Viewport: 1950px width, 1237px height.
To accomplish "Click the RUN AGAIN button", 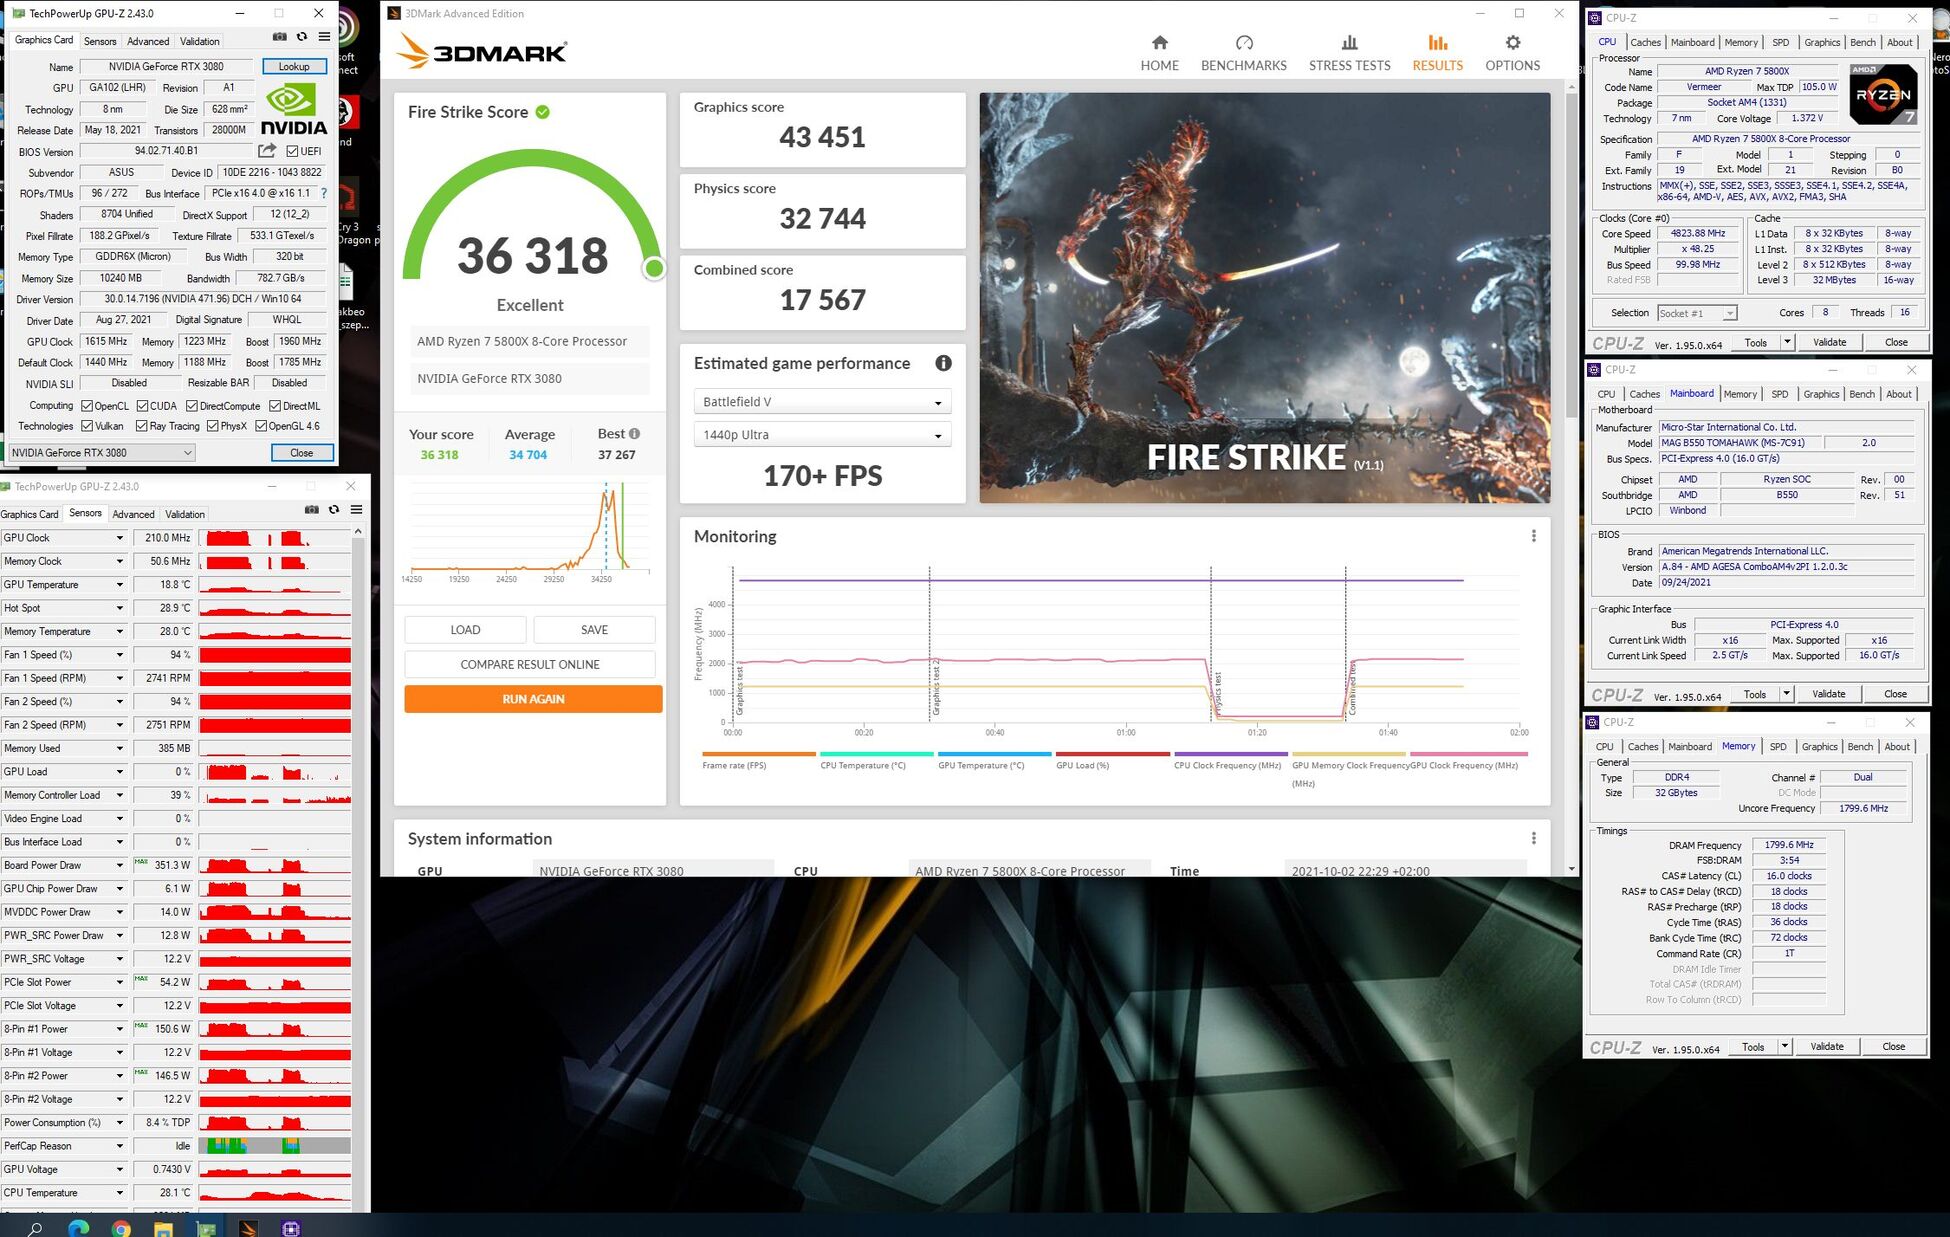I will (533, 699).
